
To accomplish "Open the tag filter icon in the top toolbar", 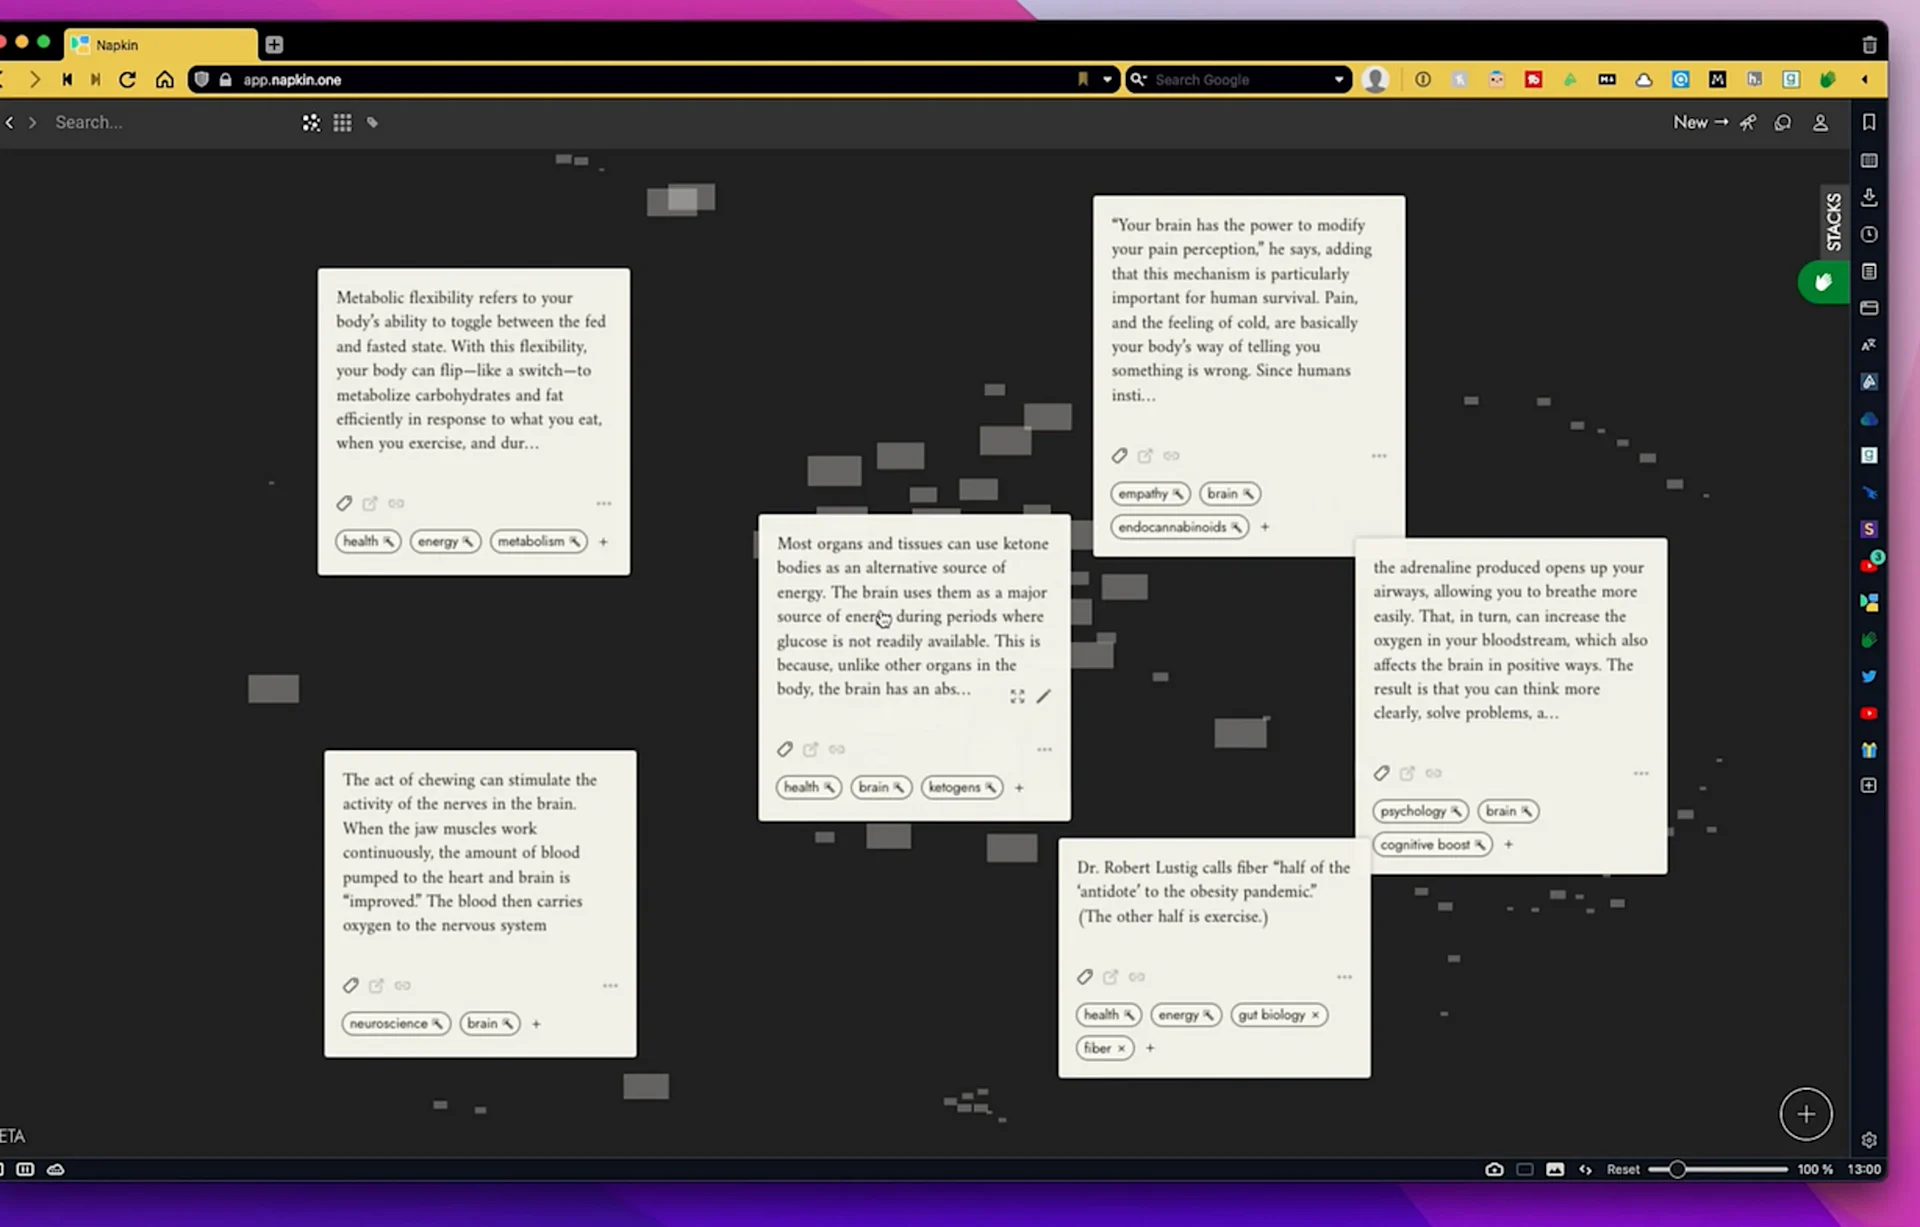I will coord(371,122).
